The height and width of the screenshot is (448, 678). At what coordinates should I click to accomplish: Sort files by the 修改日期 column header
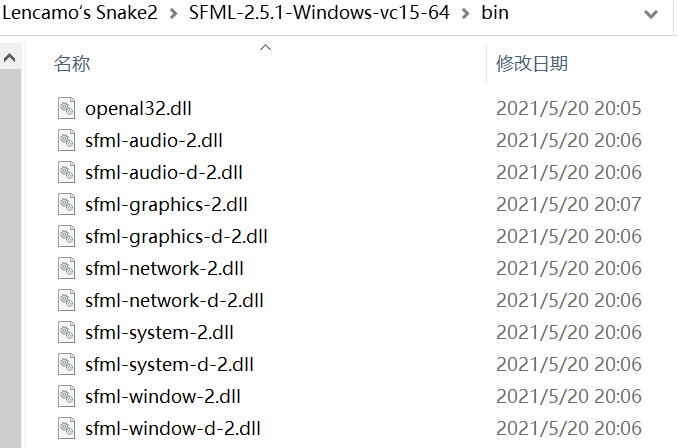532,64
